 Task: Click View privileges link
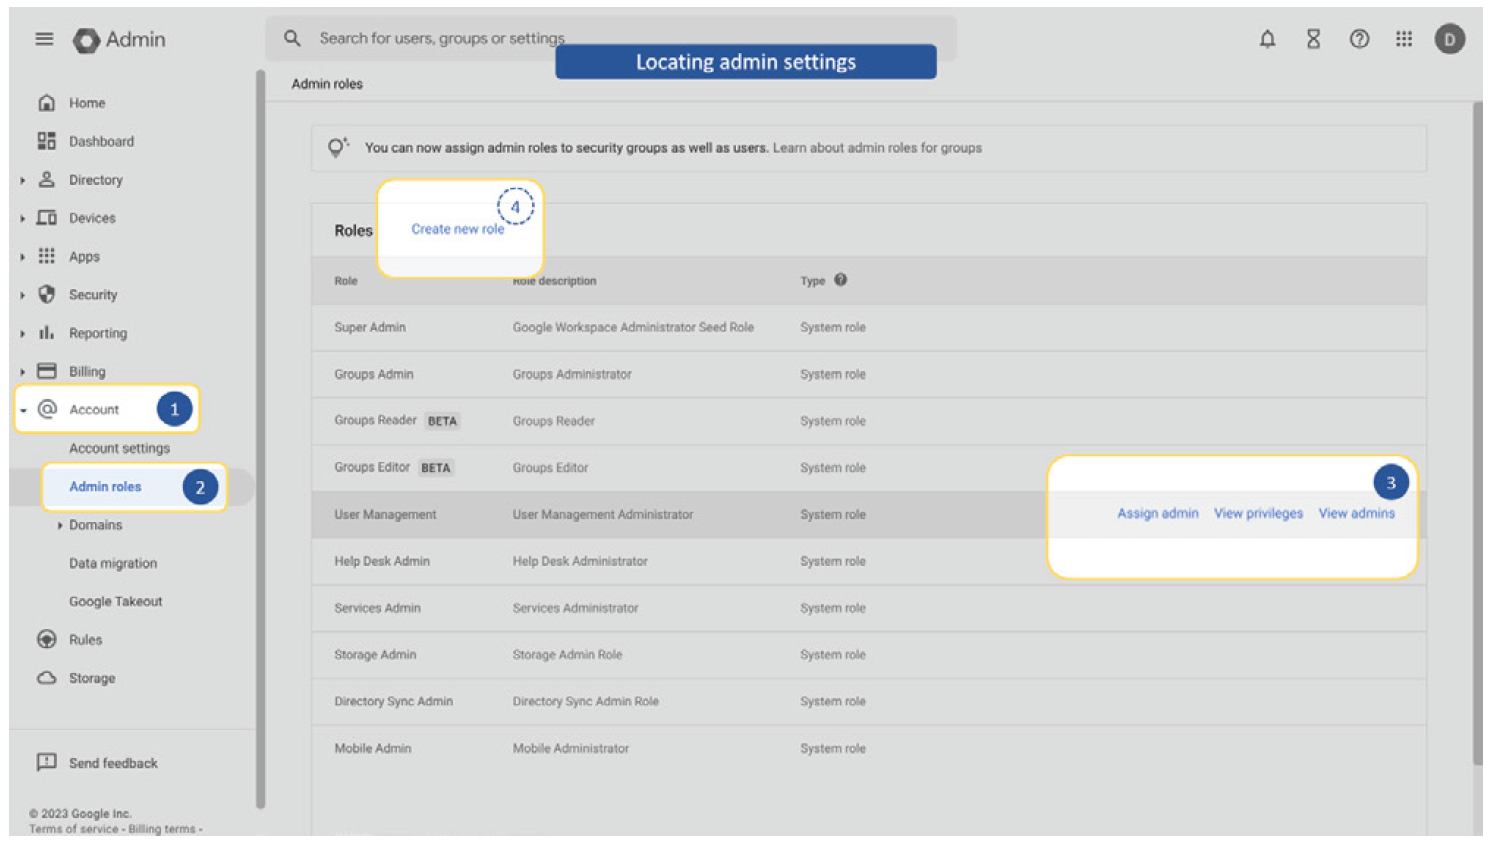1258,513
